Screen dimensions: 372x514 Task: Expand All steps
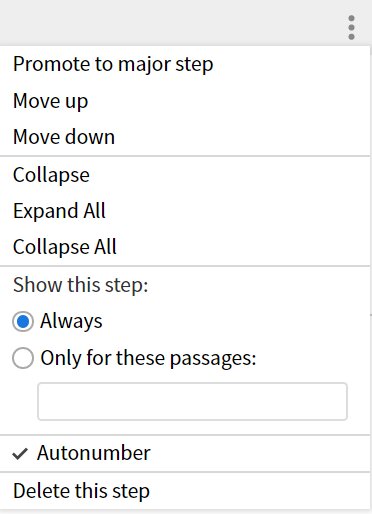click(x=185, y=211)
